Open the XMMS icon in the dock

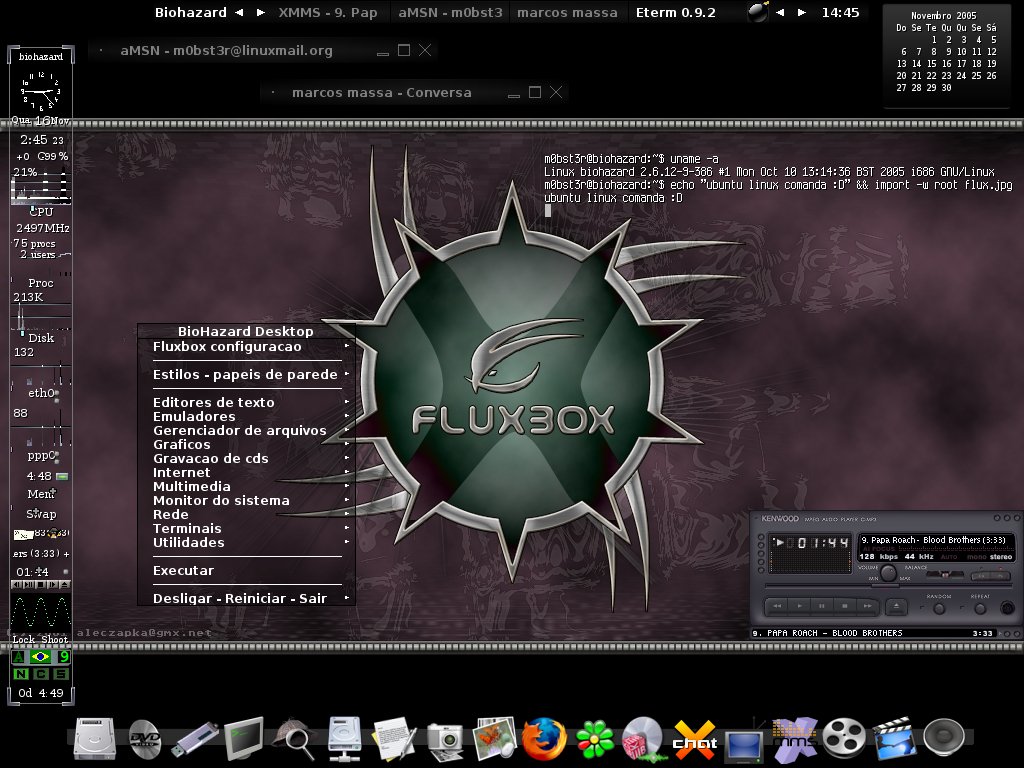[x=794, y=739]
